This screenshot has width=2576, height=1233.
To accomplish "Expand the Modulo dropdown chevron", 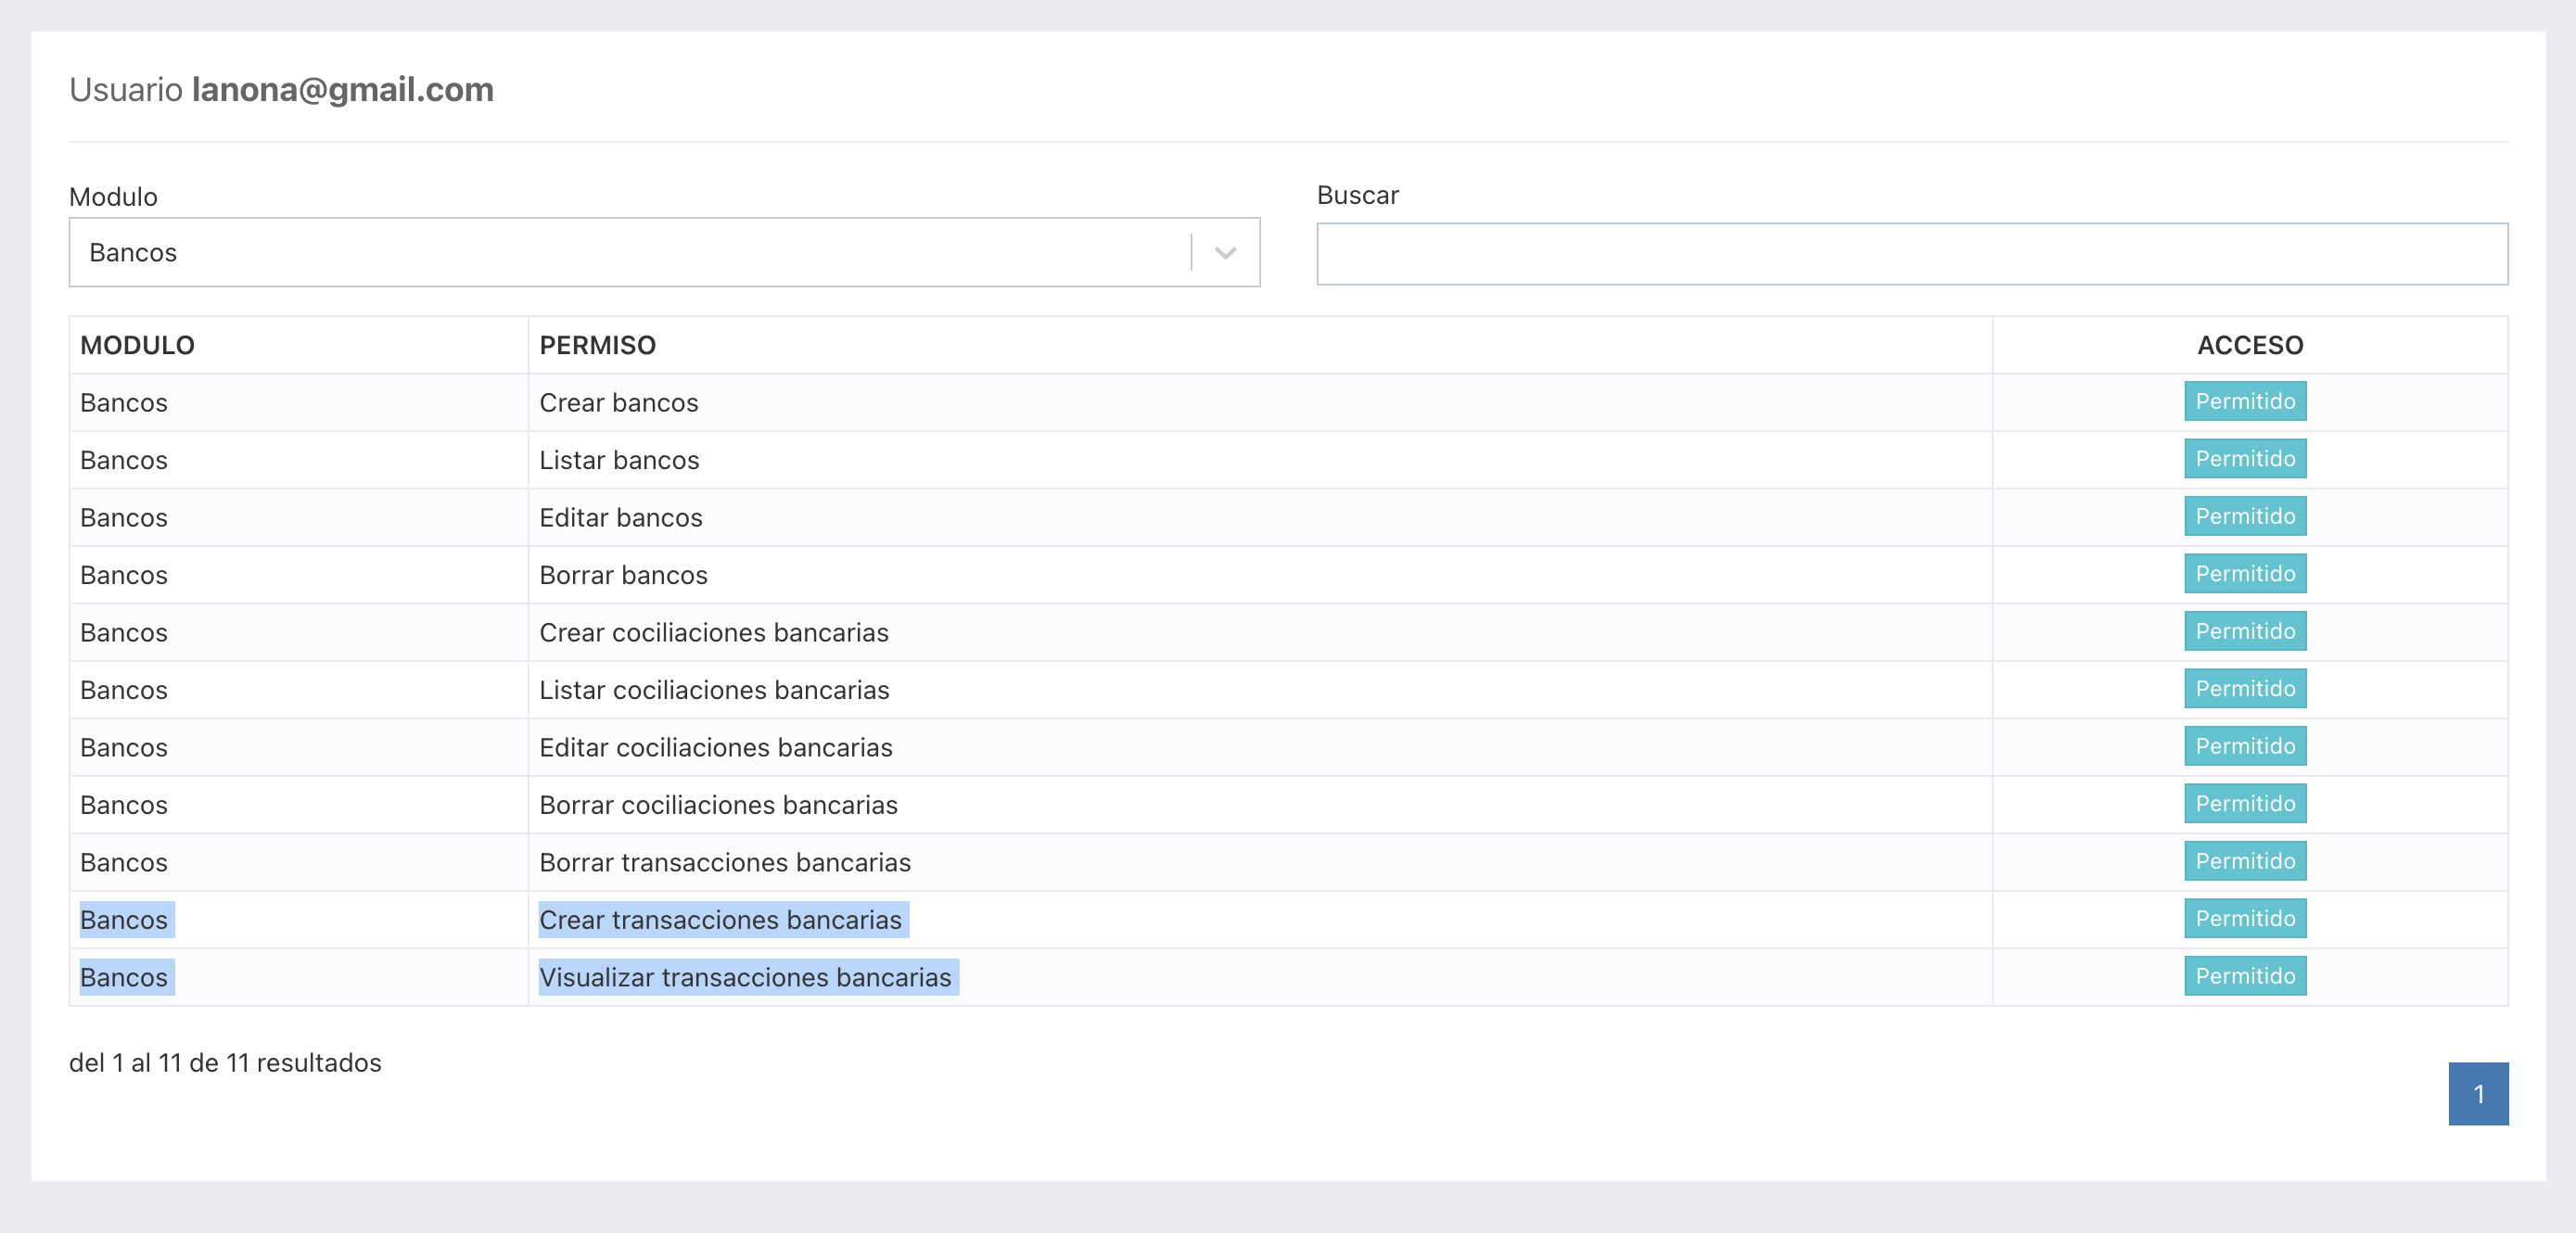I will click(x=1225, y=253).
